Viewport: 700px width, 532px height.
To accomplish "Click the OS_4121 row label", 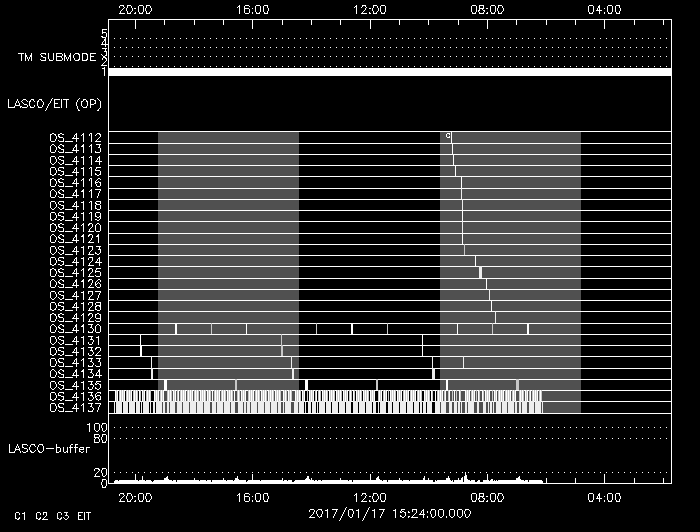I will (x=75, y=239).
